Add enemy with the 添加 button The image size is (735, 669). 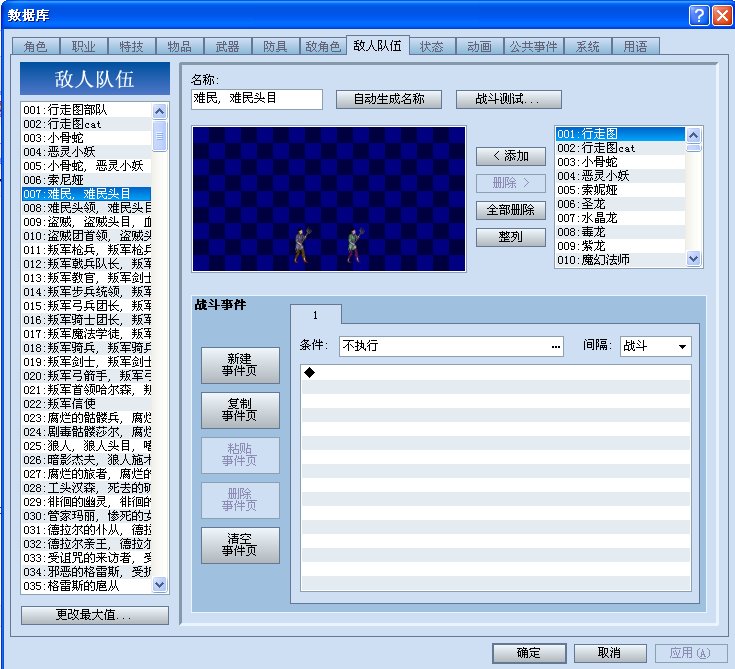click(x=510, y=156)
